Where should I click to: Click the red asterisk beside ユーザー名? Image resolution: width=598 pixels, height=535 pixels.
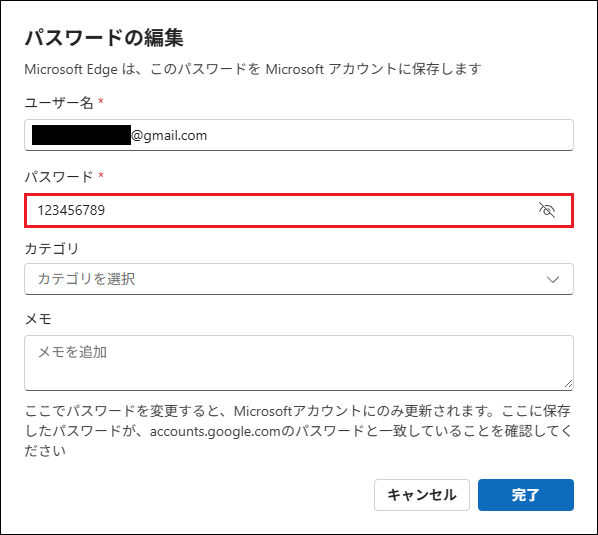click(101, 101)
